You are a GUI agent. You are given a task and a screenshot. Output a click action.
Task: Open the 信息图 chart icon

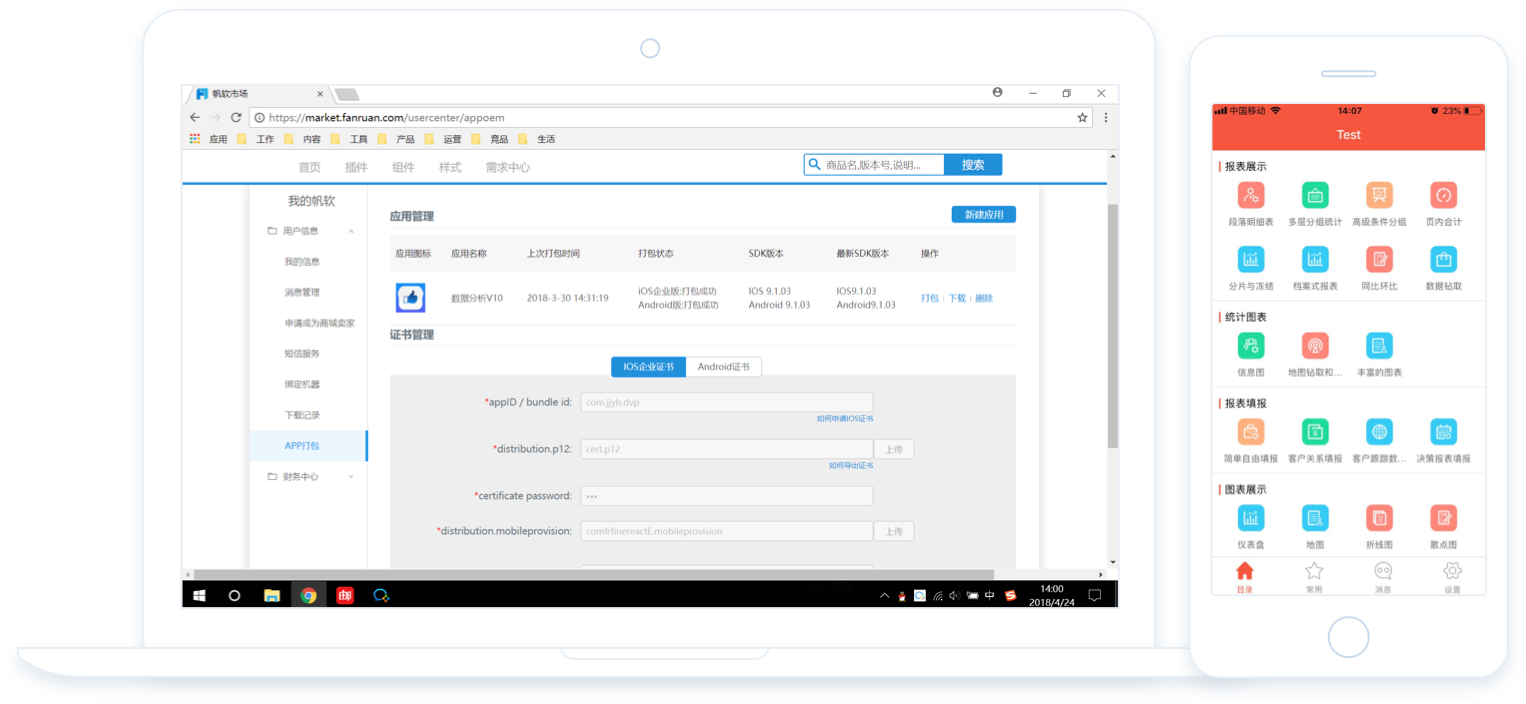(x=1250, y=346)
